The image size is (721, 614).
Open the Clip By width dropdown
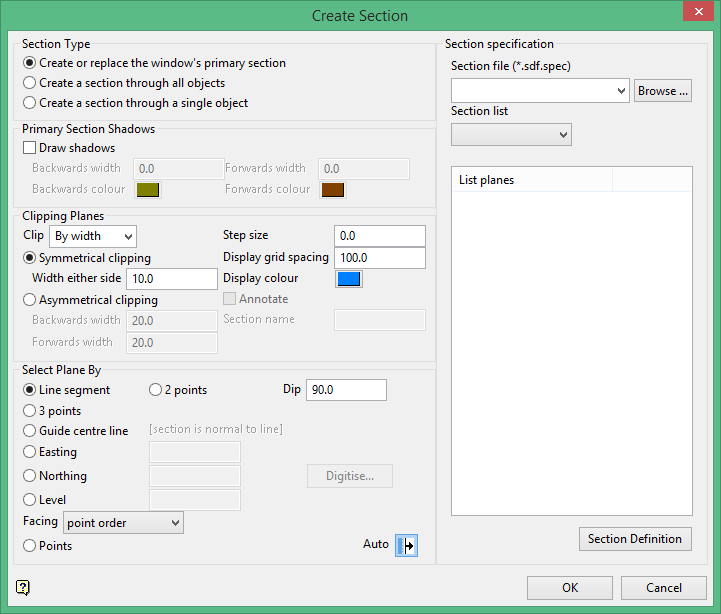[x=93, y=237]
